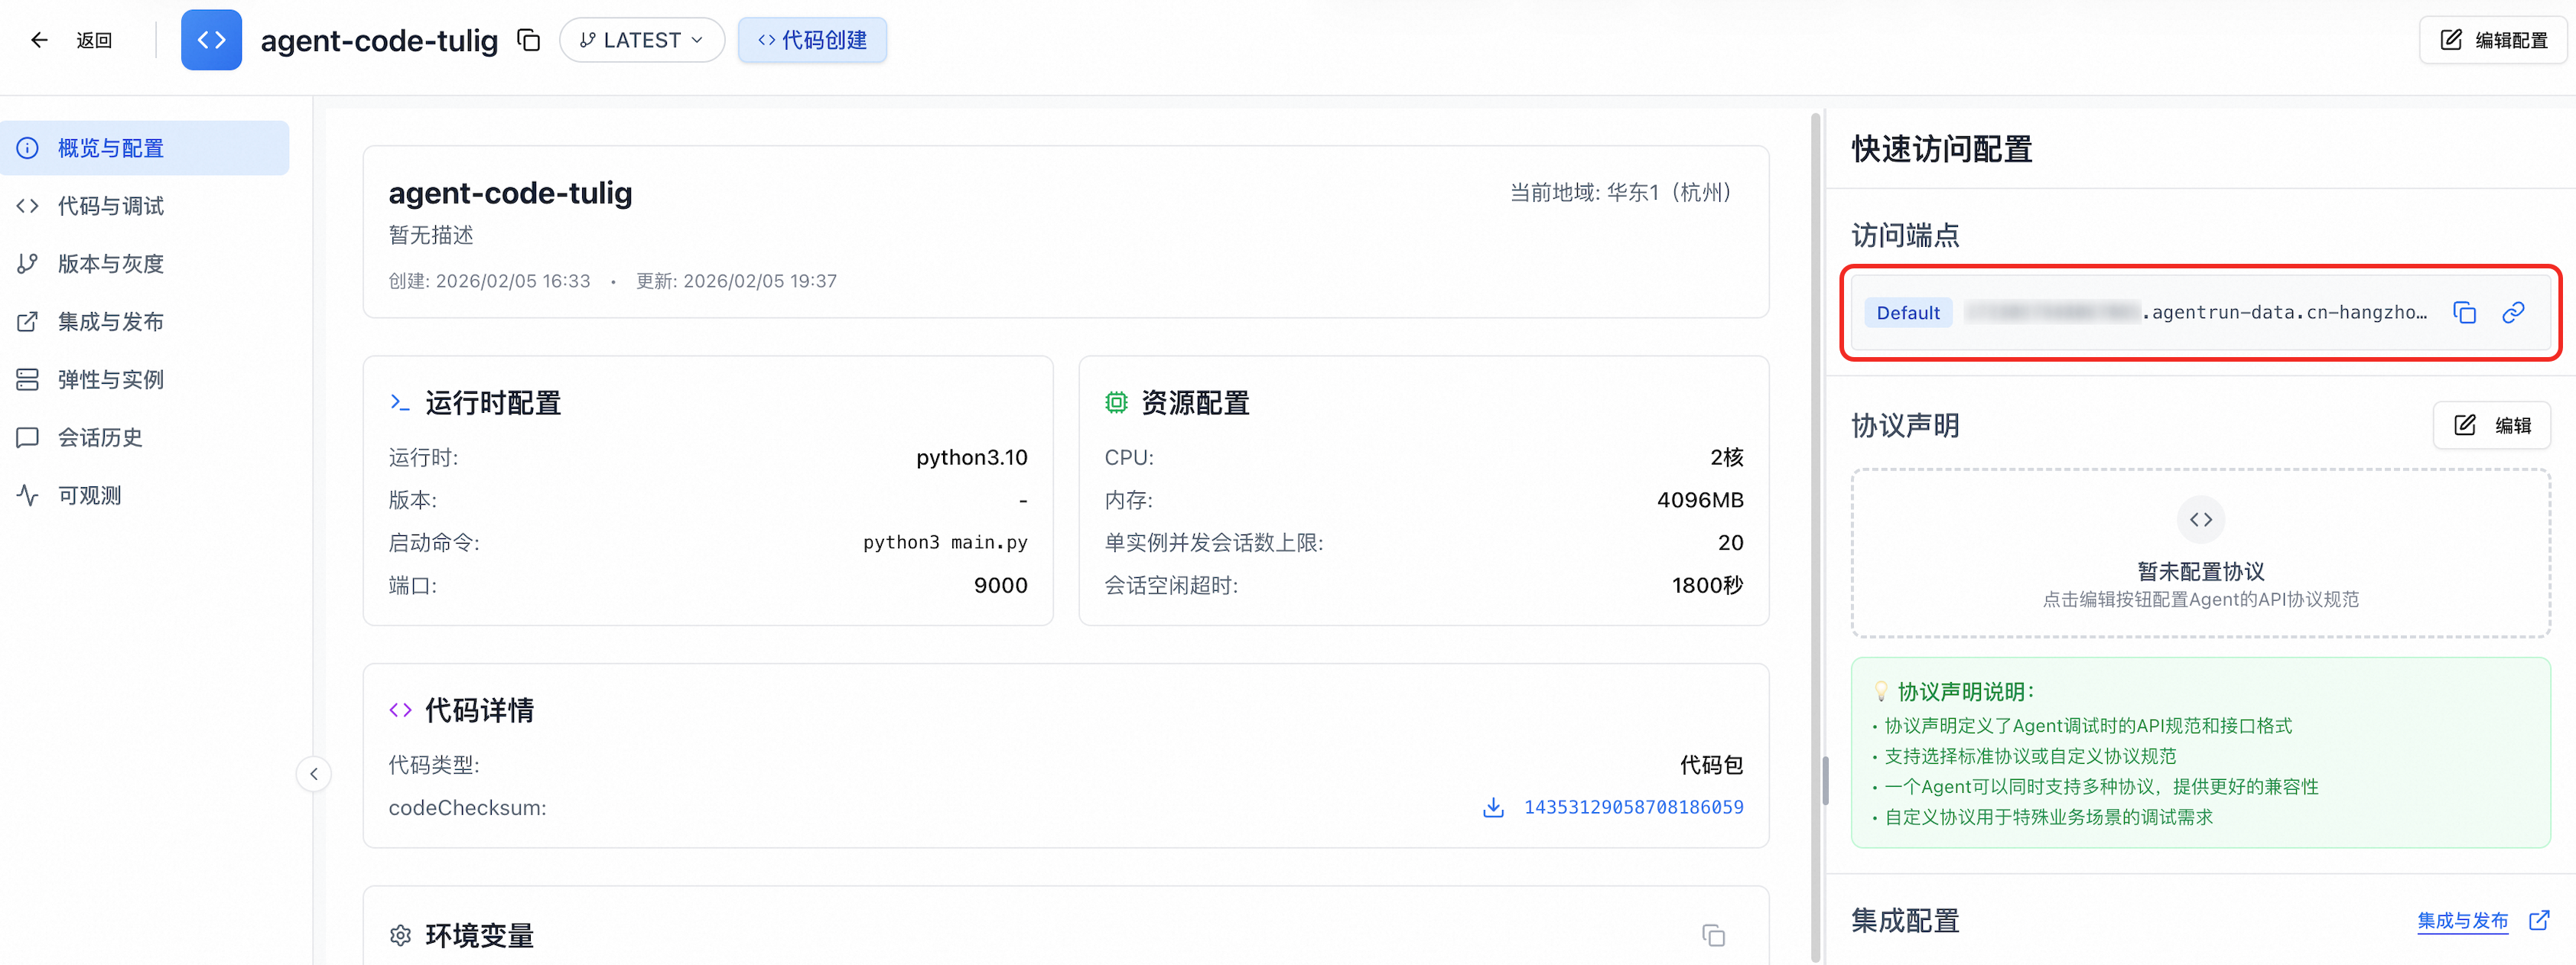
Task: Copy environment variables with copy icon
Action: pos(1713,935)
